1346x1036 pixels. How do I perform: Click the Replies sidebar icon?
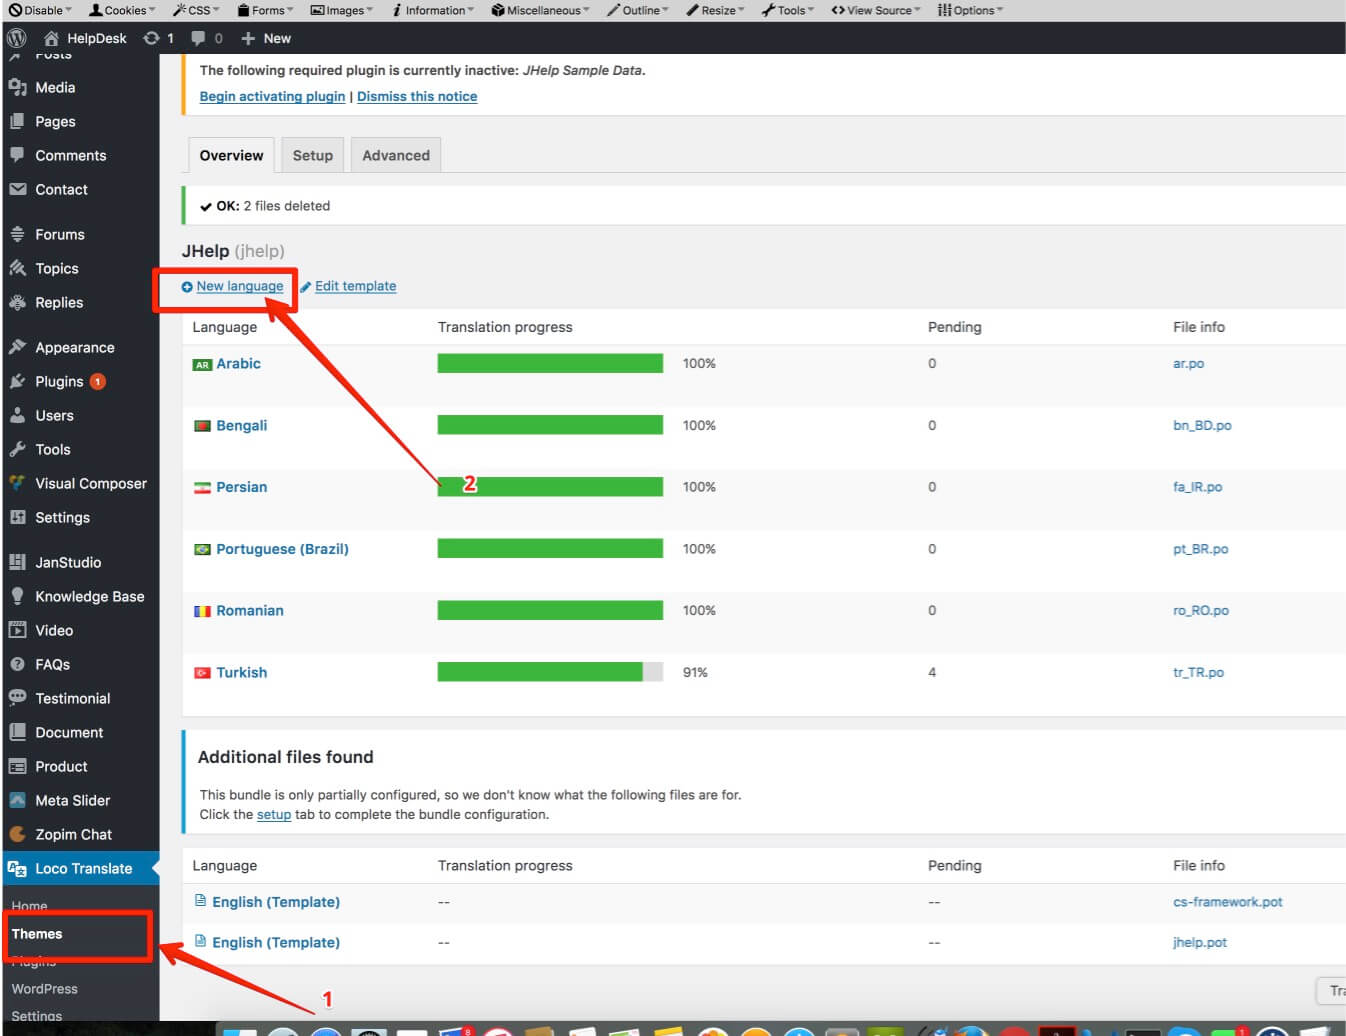(x=17, y=302)
